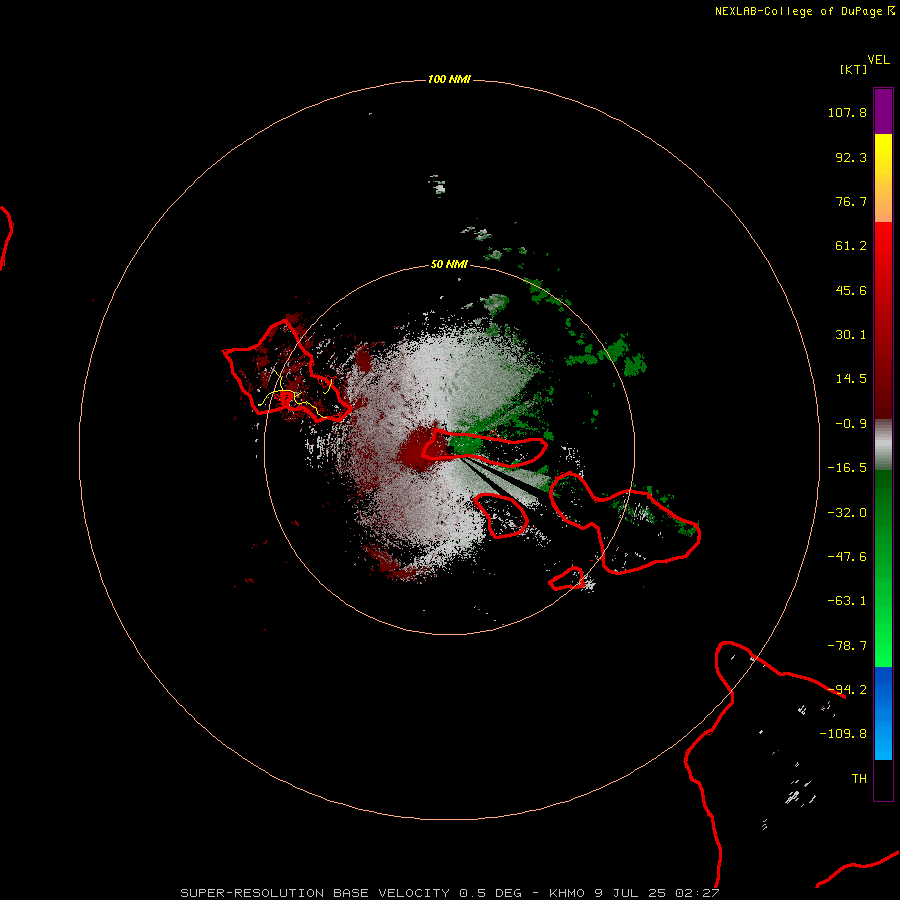Image resolution: width=900 pixels, height=900 pixels.
Task: Click the -78.7 legend value
Action: pos(847,646)
